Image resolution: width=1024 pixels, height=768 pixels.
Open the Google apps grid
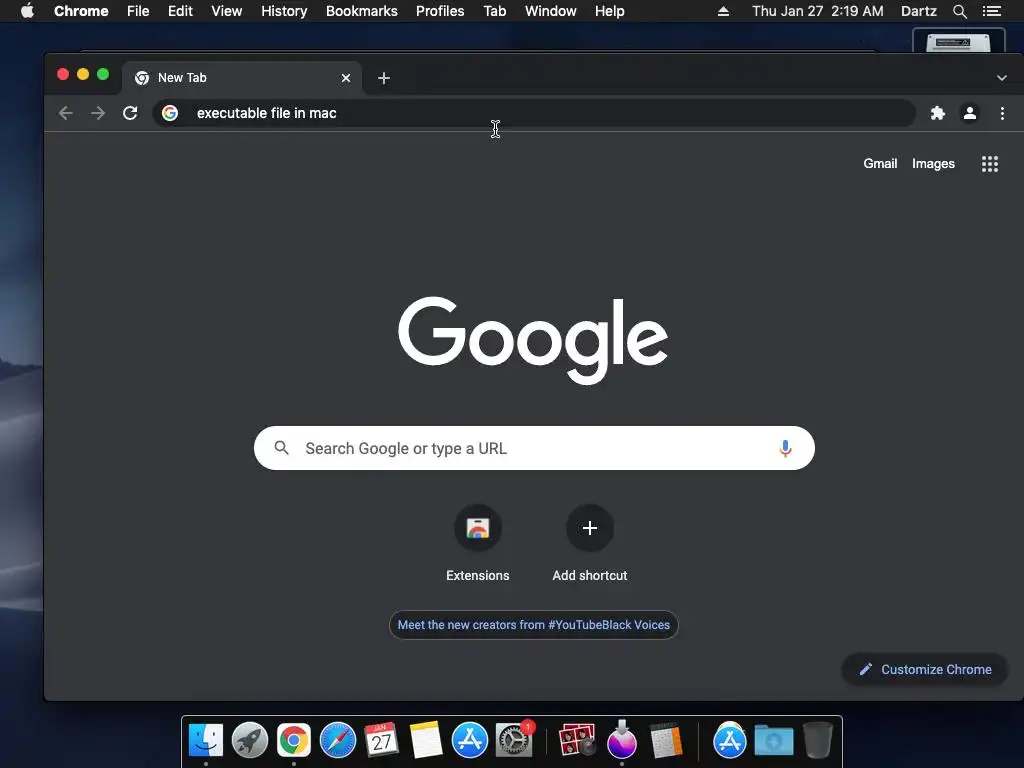pyautogui.click(x=989, y=164)
